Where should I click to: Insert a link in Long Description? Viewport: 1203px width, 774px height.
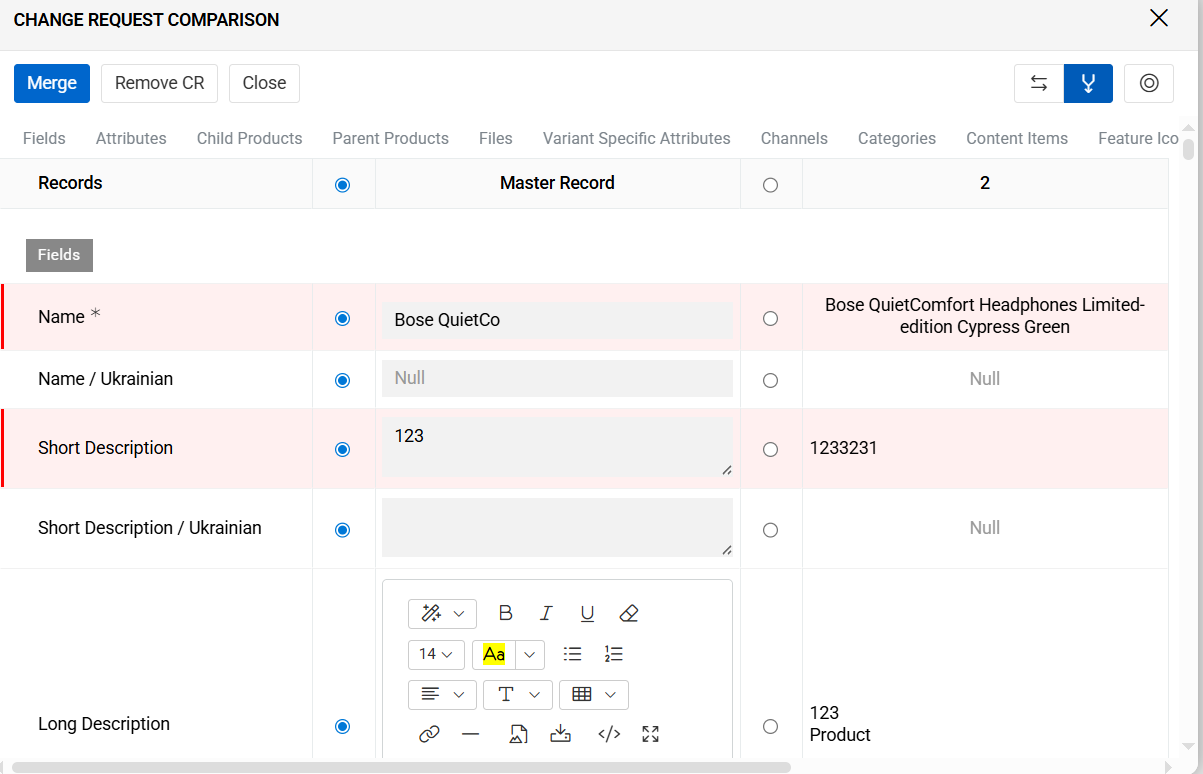[x=429, y=734]
